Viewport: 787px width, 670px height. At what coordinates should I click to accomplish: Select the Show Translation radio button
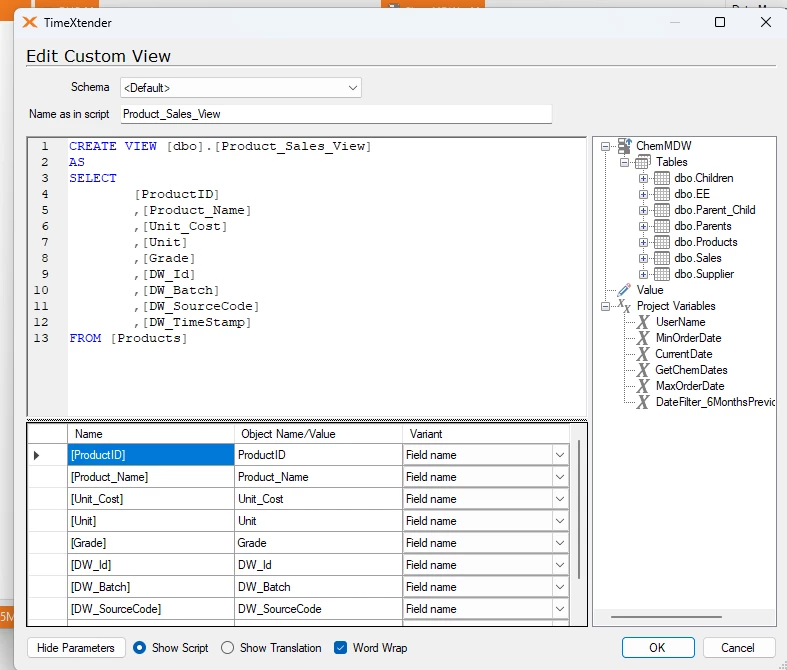pos(227,648)
